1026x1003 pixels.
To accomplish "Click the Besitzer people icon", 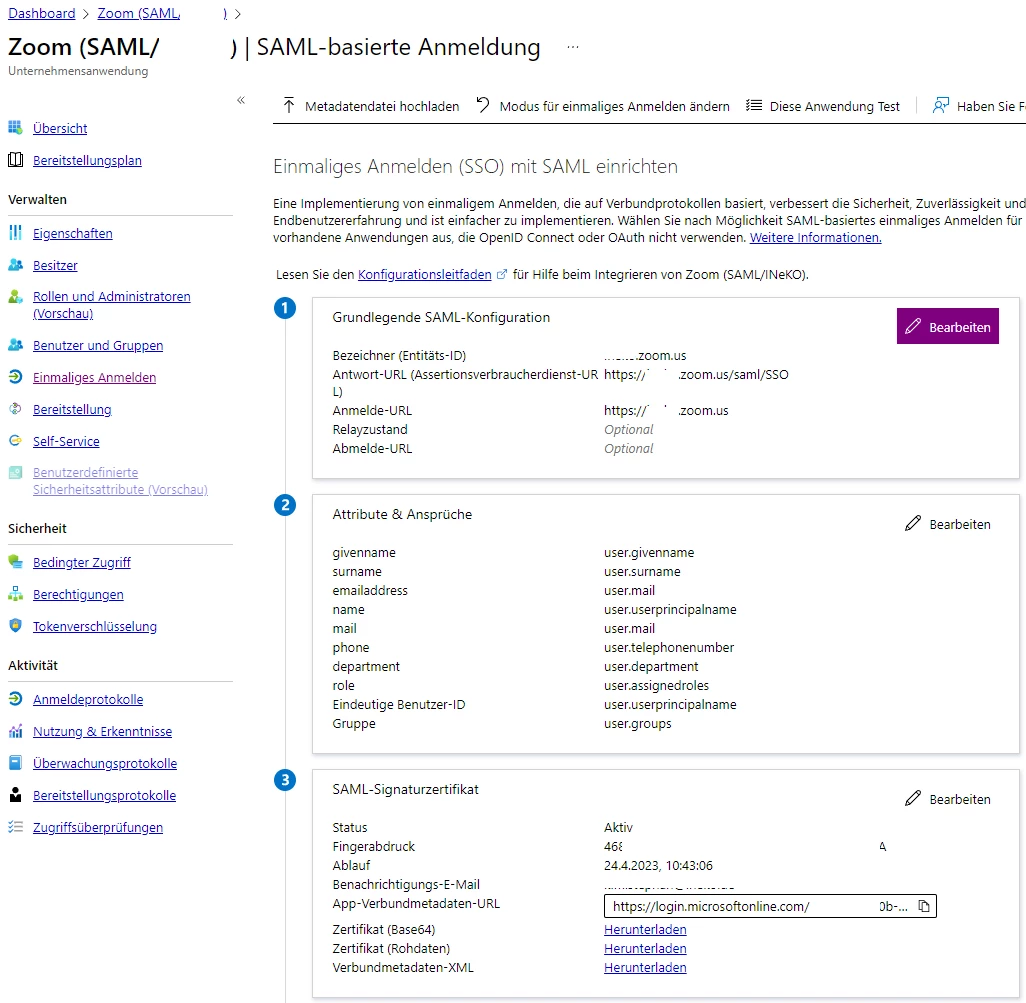I will (x=15, y=264).
